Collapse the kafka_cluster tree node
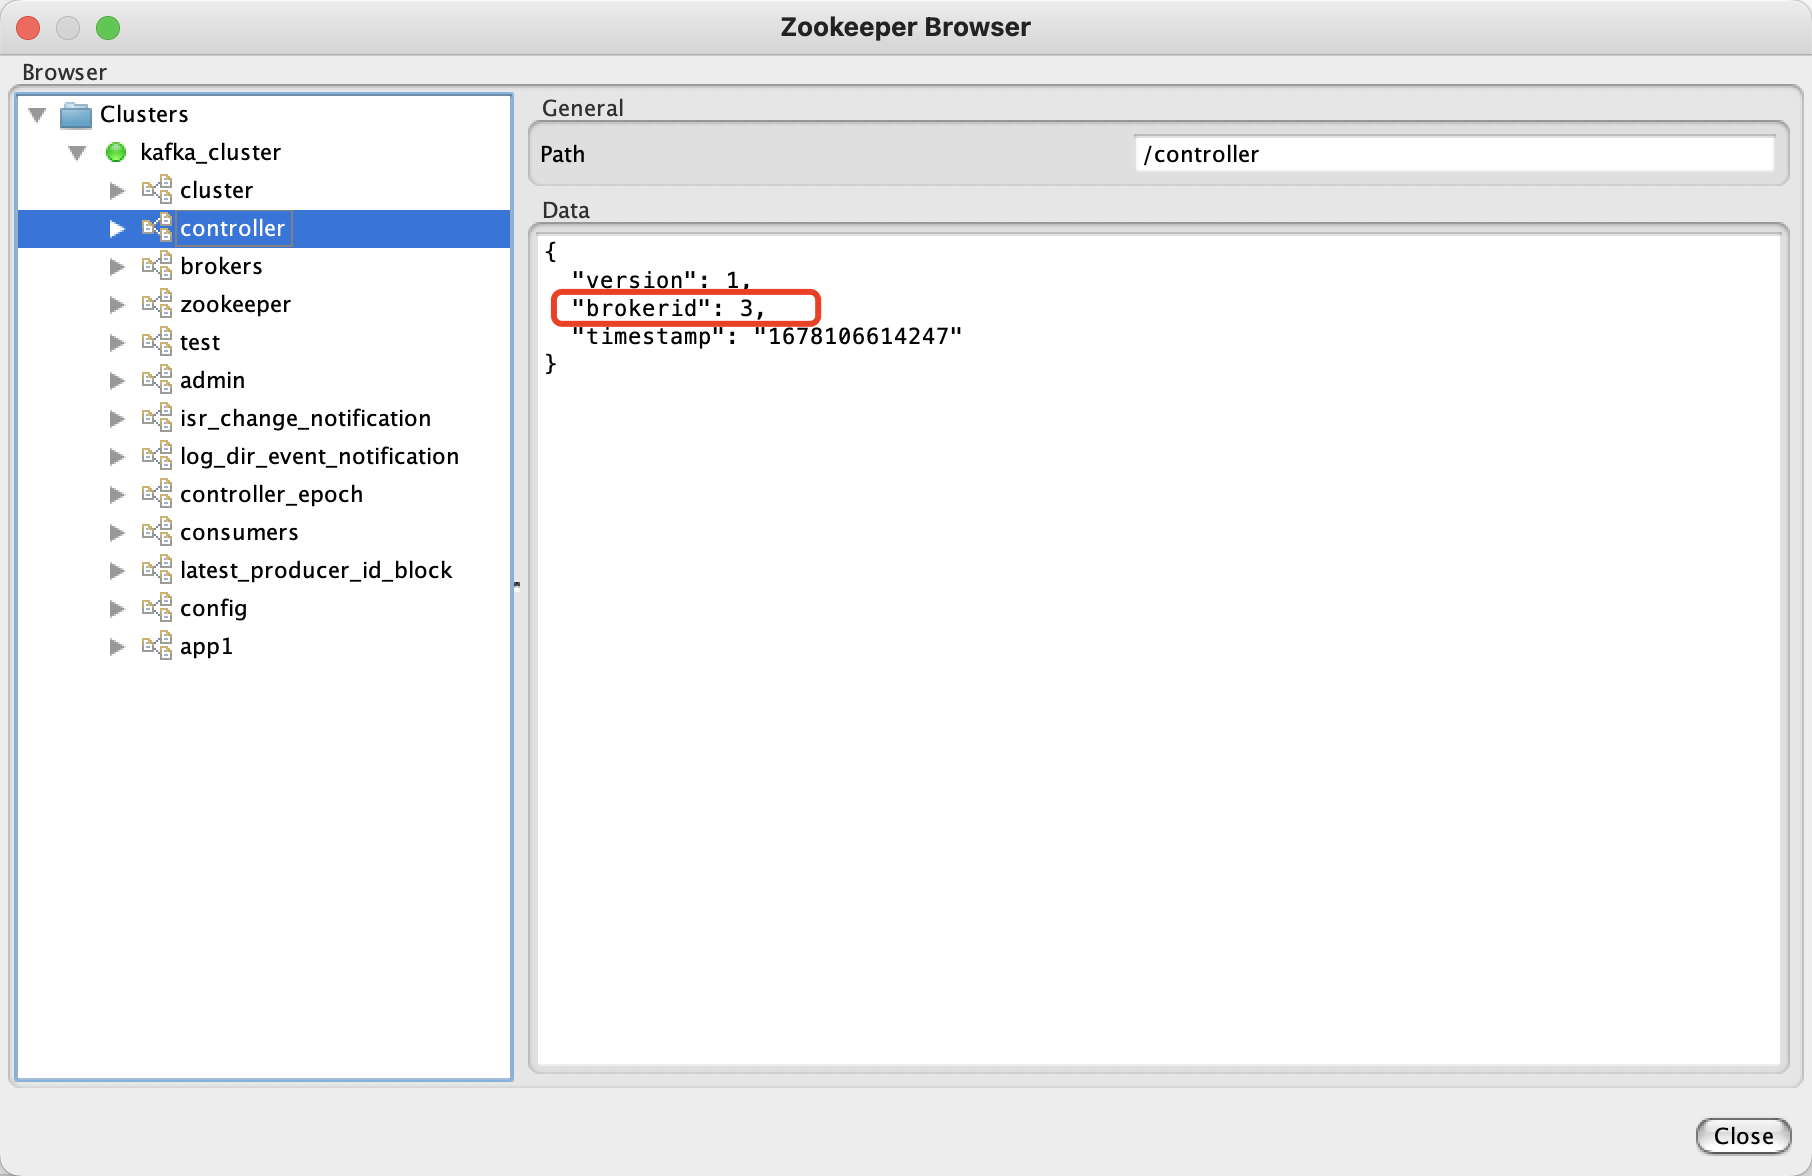Viewport: 1812px width, 1176px height. (77, 153)
